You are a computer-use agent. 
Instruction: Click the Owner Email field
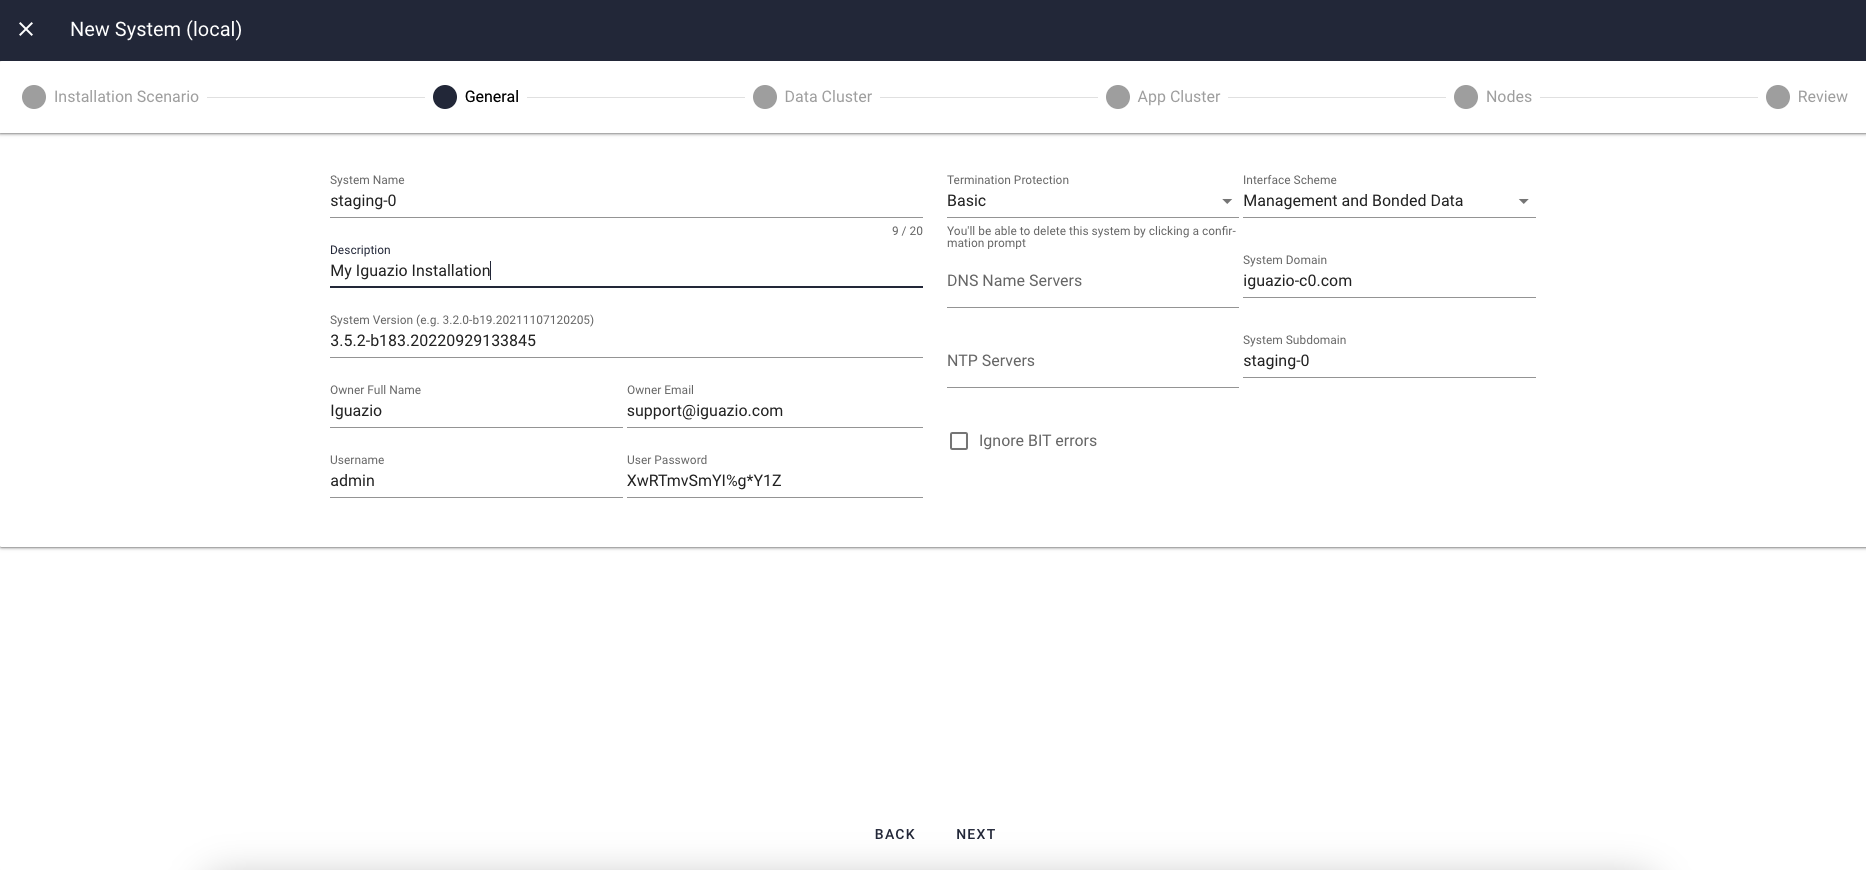point(775,411)
